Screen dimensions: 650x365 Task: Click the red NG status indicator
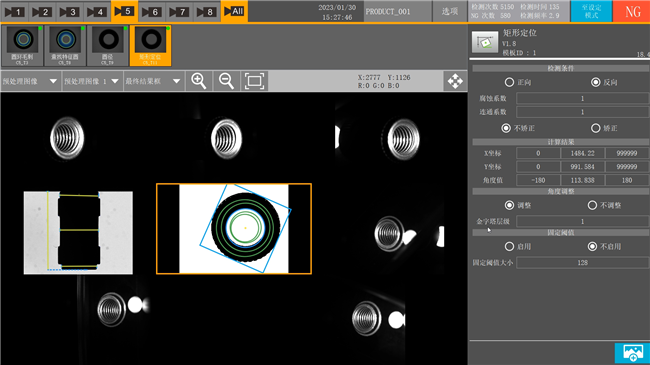coord(631,11)
